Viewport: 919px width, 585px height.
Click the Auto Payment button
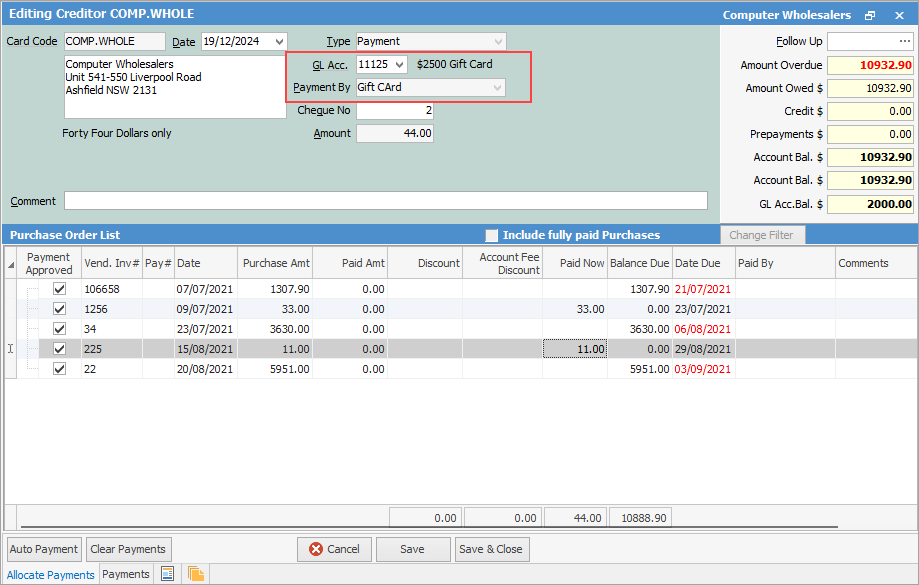coord(43,549)
